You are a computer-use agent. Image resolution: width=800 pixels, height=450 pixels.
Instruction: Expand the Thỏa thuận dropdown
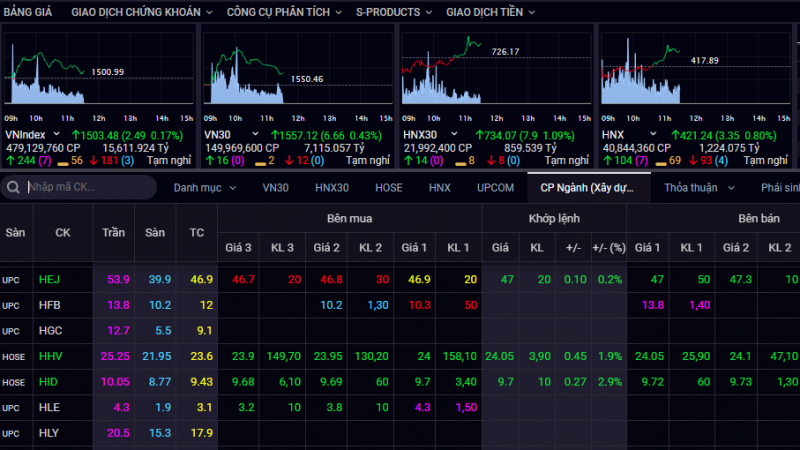pos(699,188)
